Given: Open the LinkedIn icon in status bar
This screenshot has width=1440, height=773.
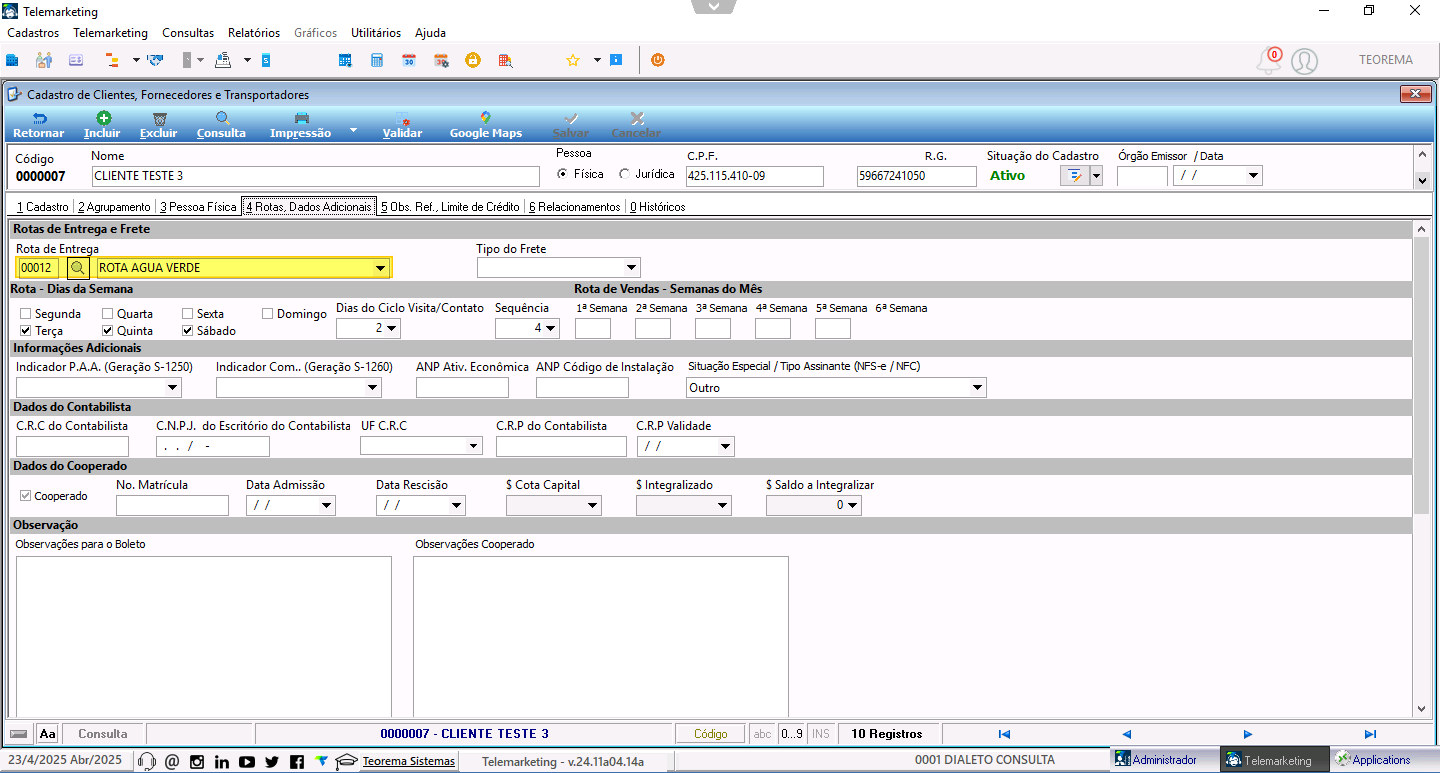Looking at the screenshot, I should [x=222, y=761].
